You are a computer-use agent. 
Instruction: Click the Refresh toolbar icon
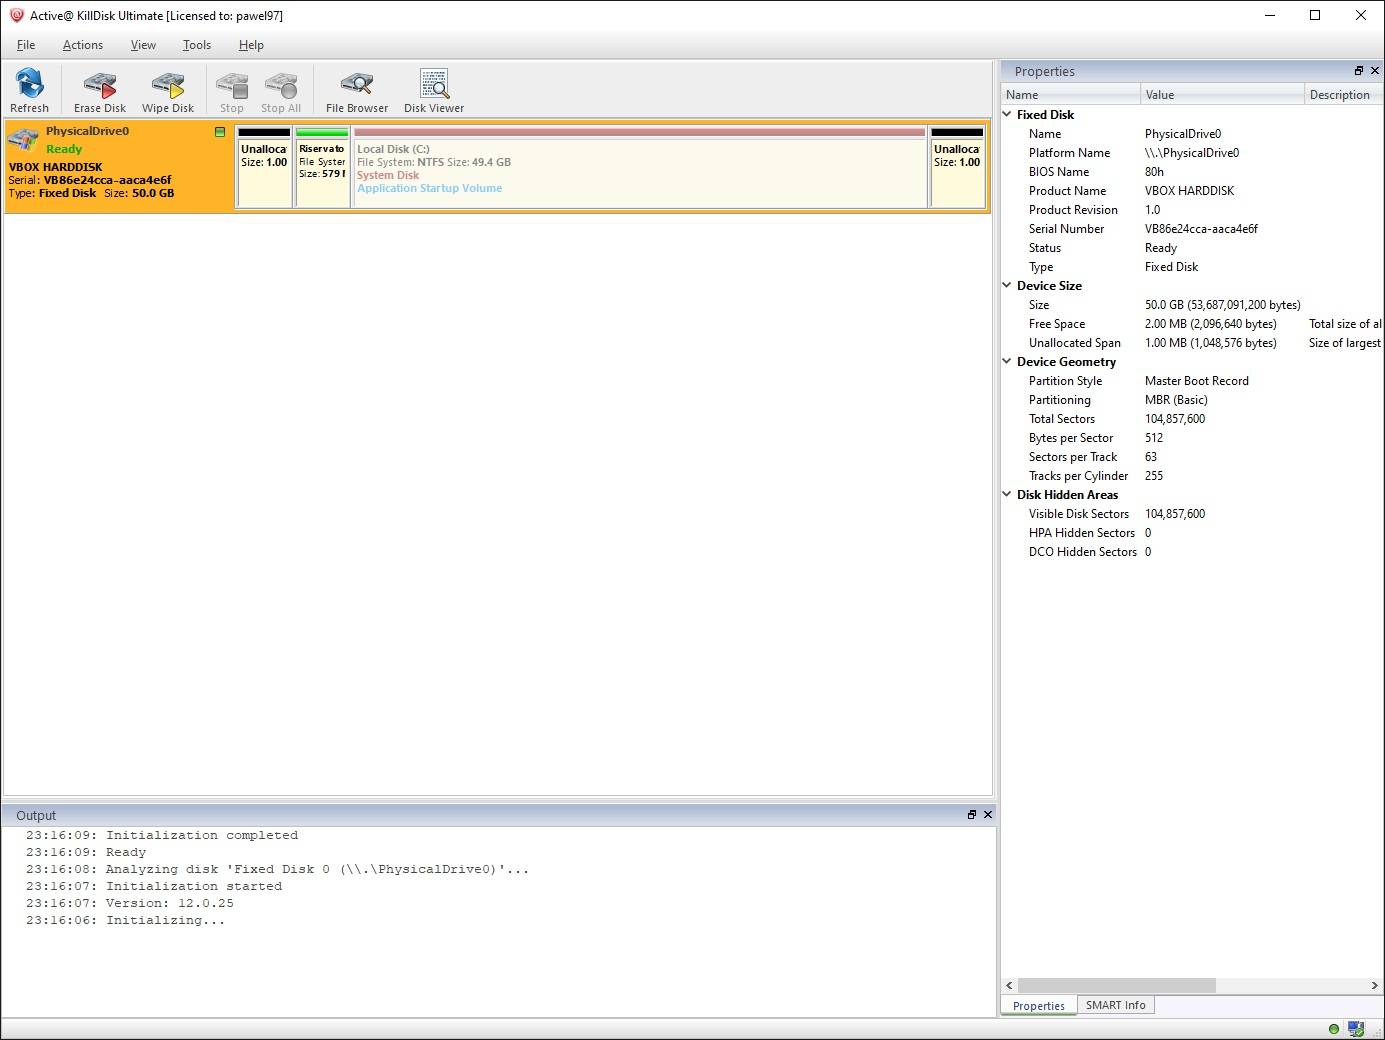pos(29,86)
